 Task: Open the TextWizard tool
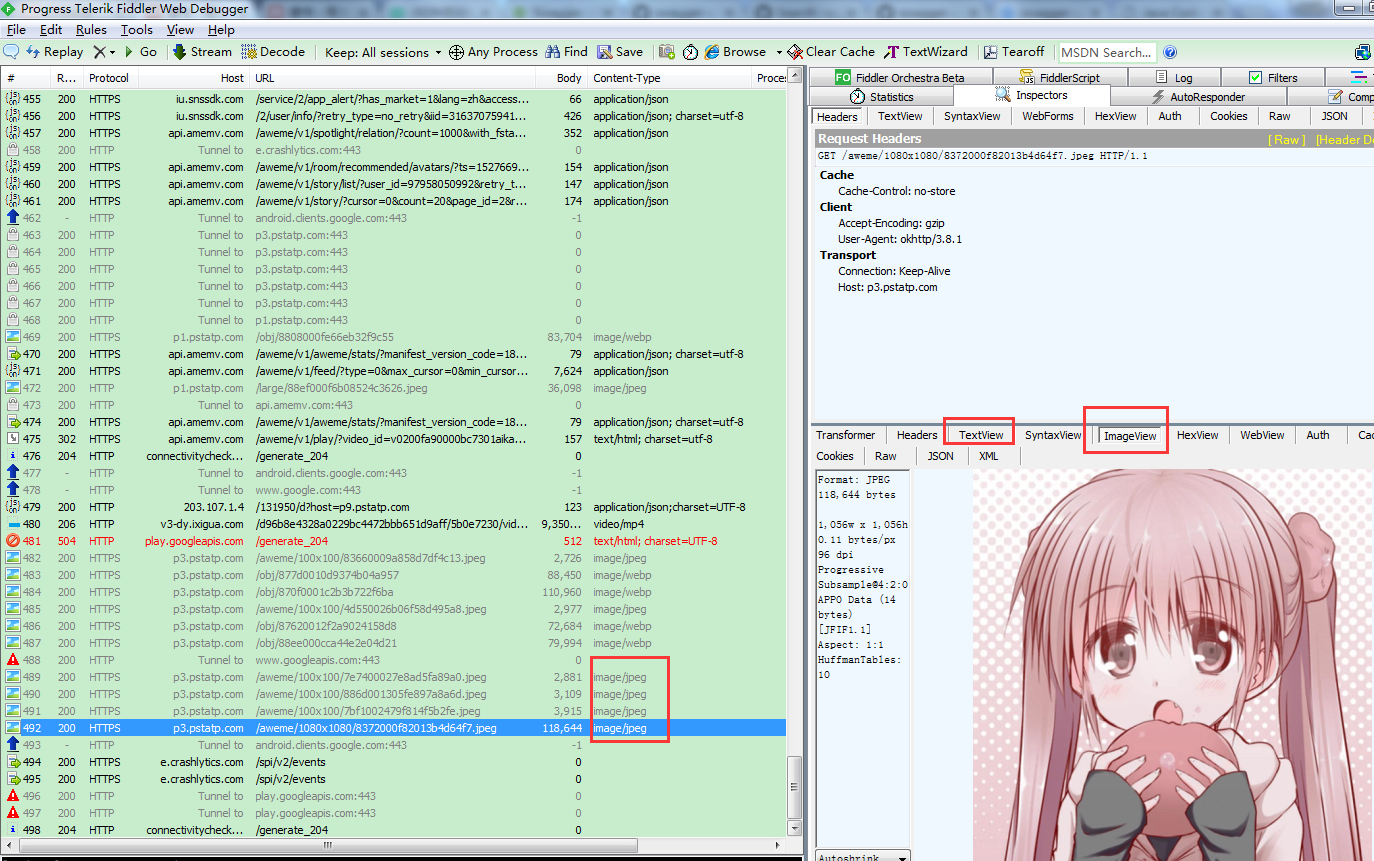[x=926, y=52]
